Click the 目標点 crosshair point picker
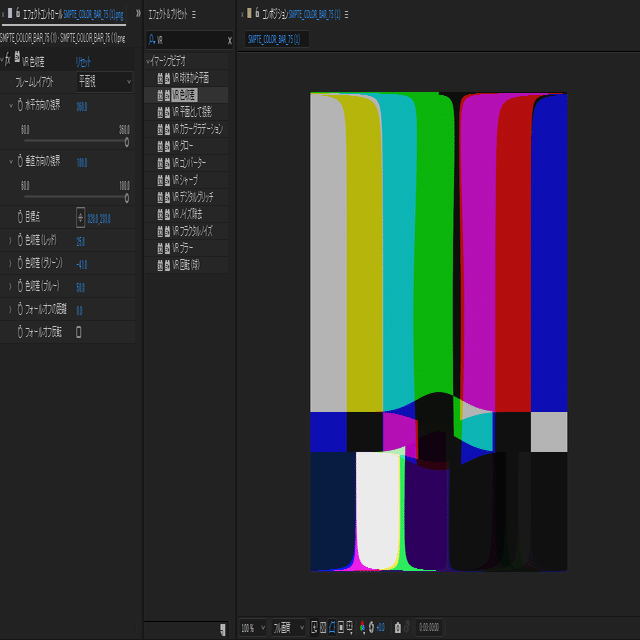The image size is (640, 640). click(80, 218)
